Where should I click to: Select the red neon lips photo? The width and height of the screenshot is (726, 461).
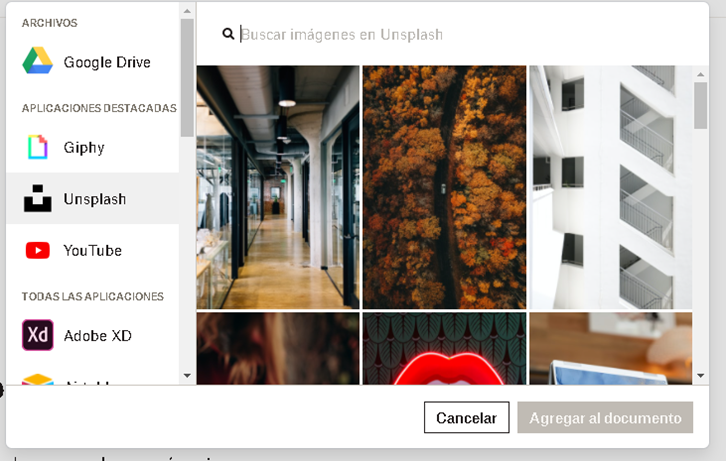[444, 349]
